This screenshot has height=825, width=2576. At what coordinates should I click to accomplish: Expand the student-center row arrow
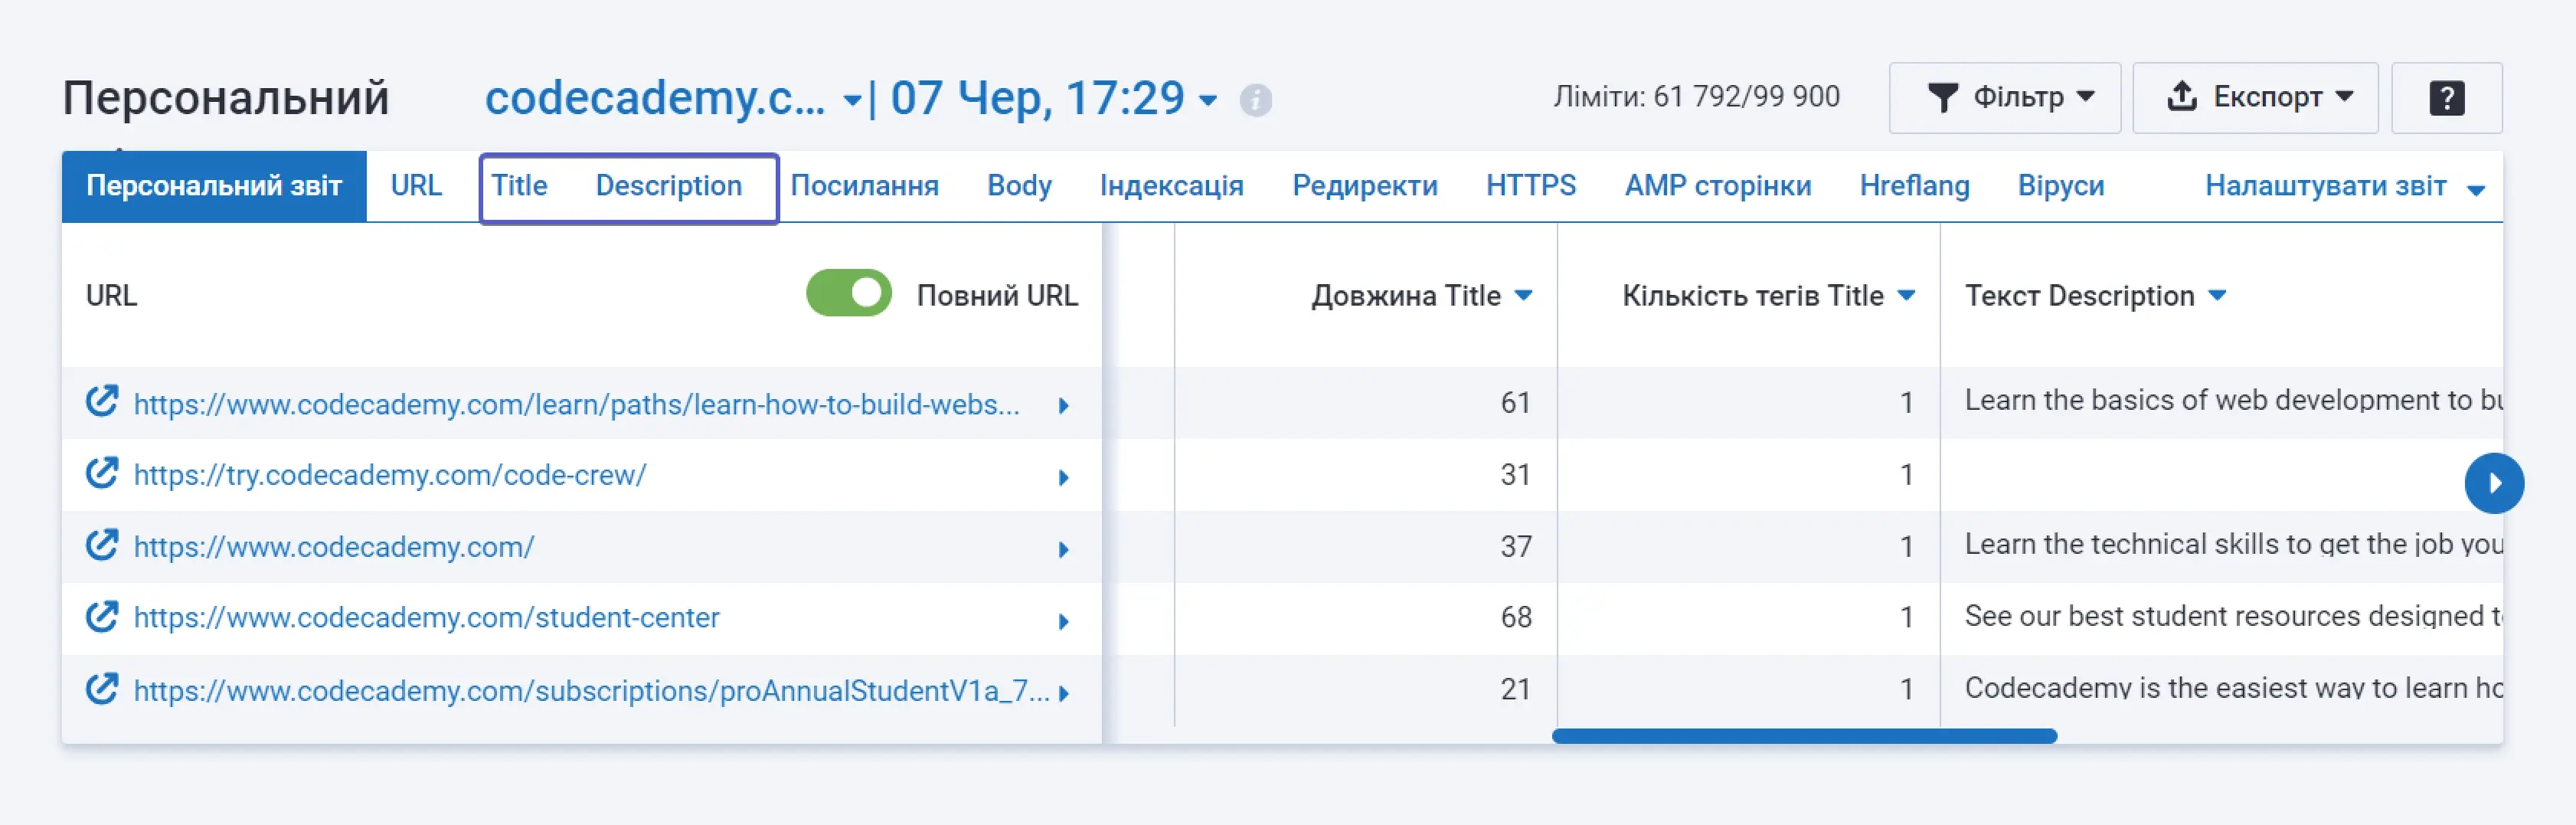1064,621
